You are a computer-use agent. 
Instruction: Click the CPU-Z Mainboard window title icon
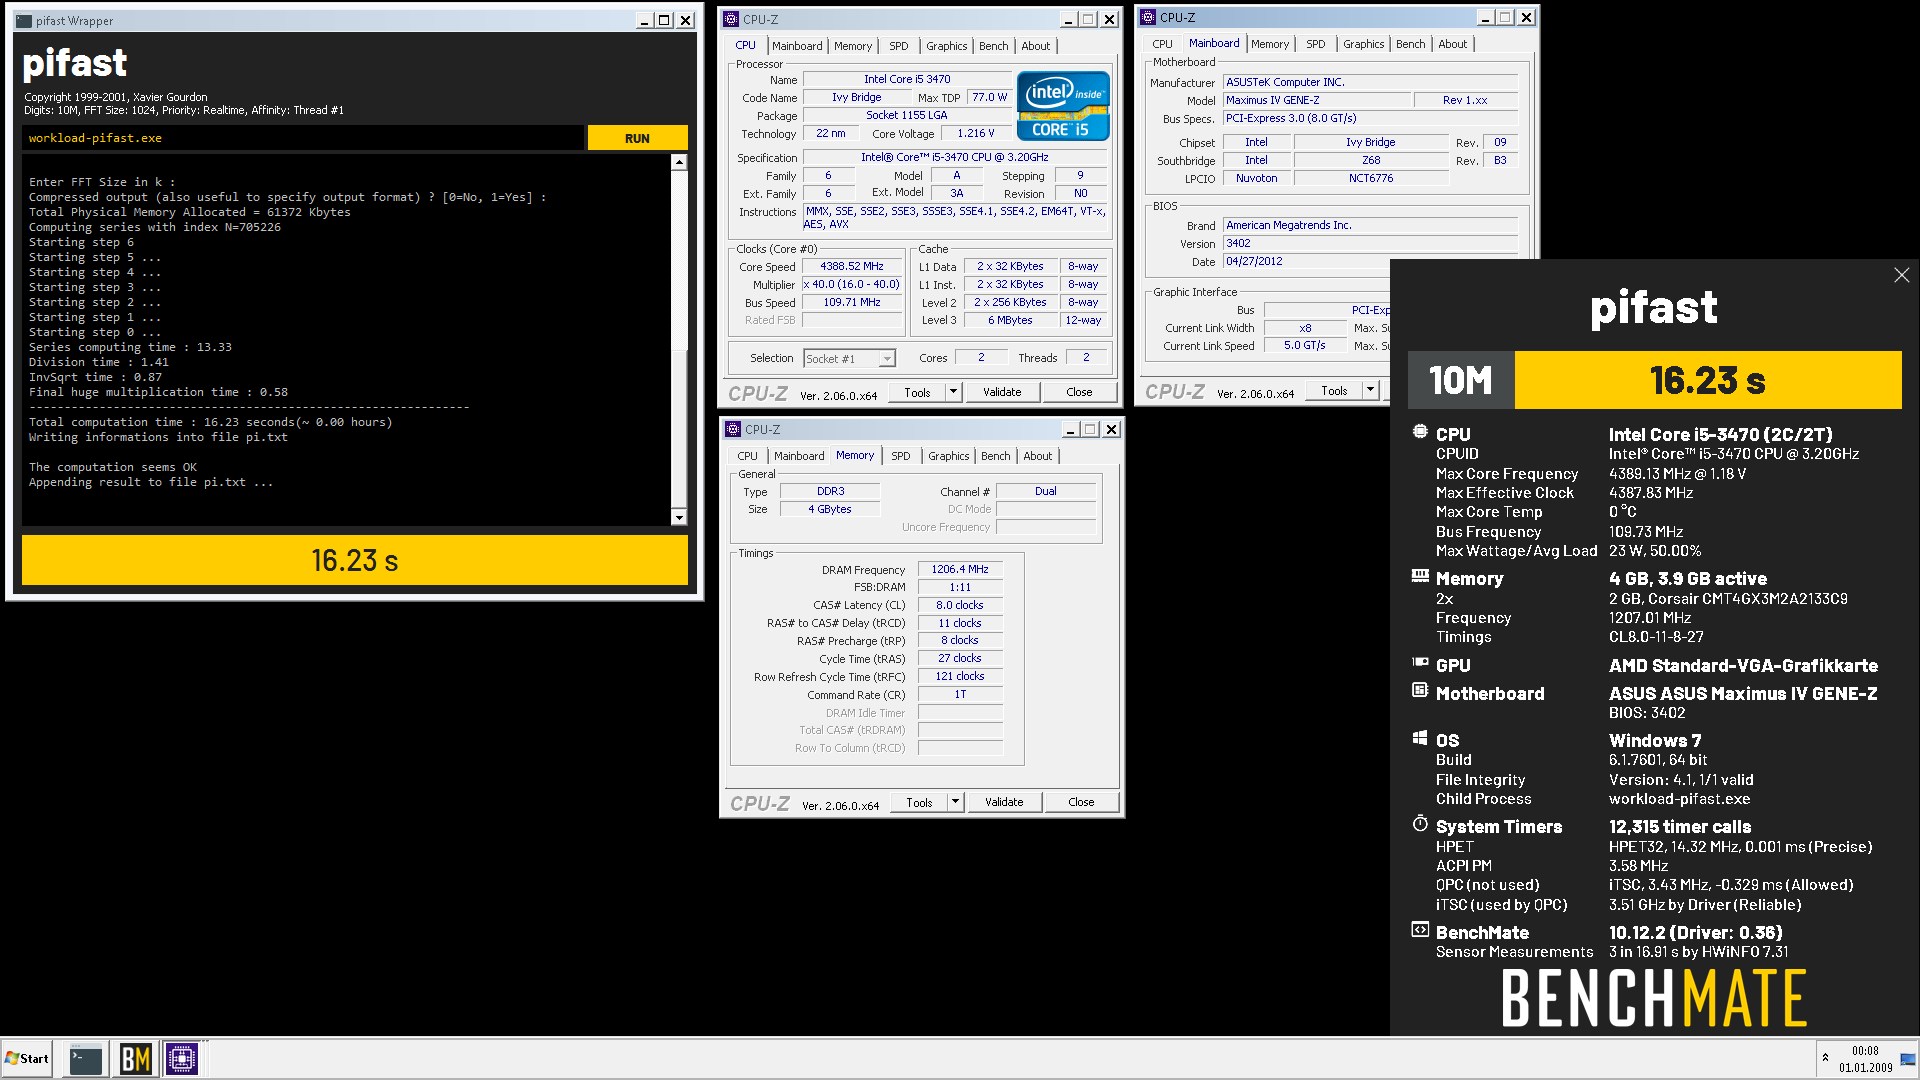click(1148, 17)
